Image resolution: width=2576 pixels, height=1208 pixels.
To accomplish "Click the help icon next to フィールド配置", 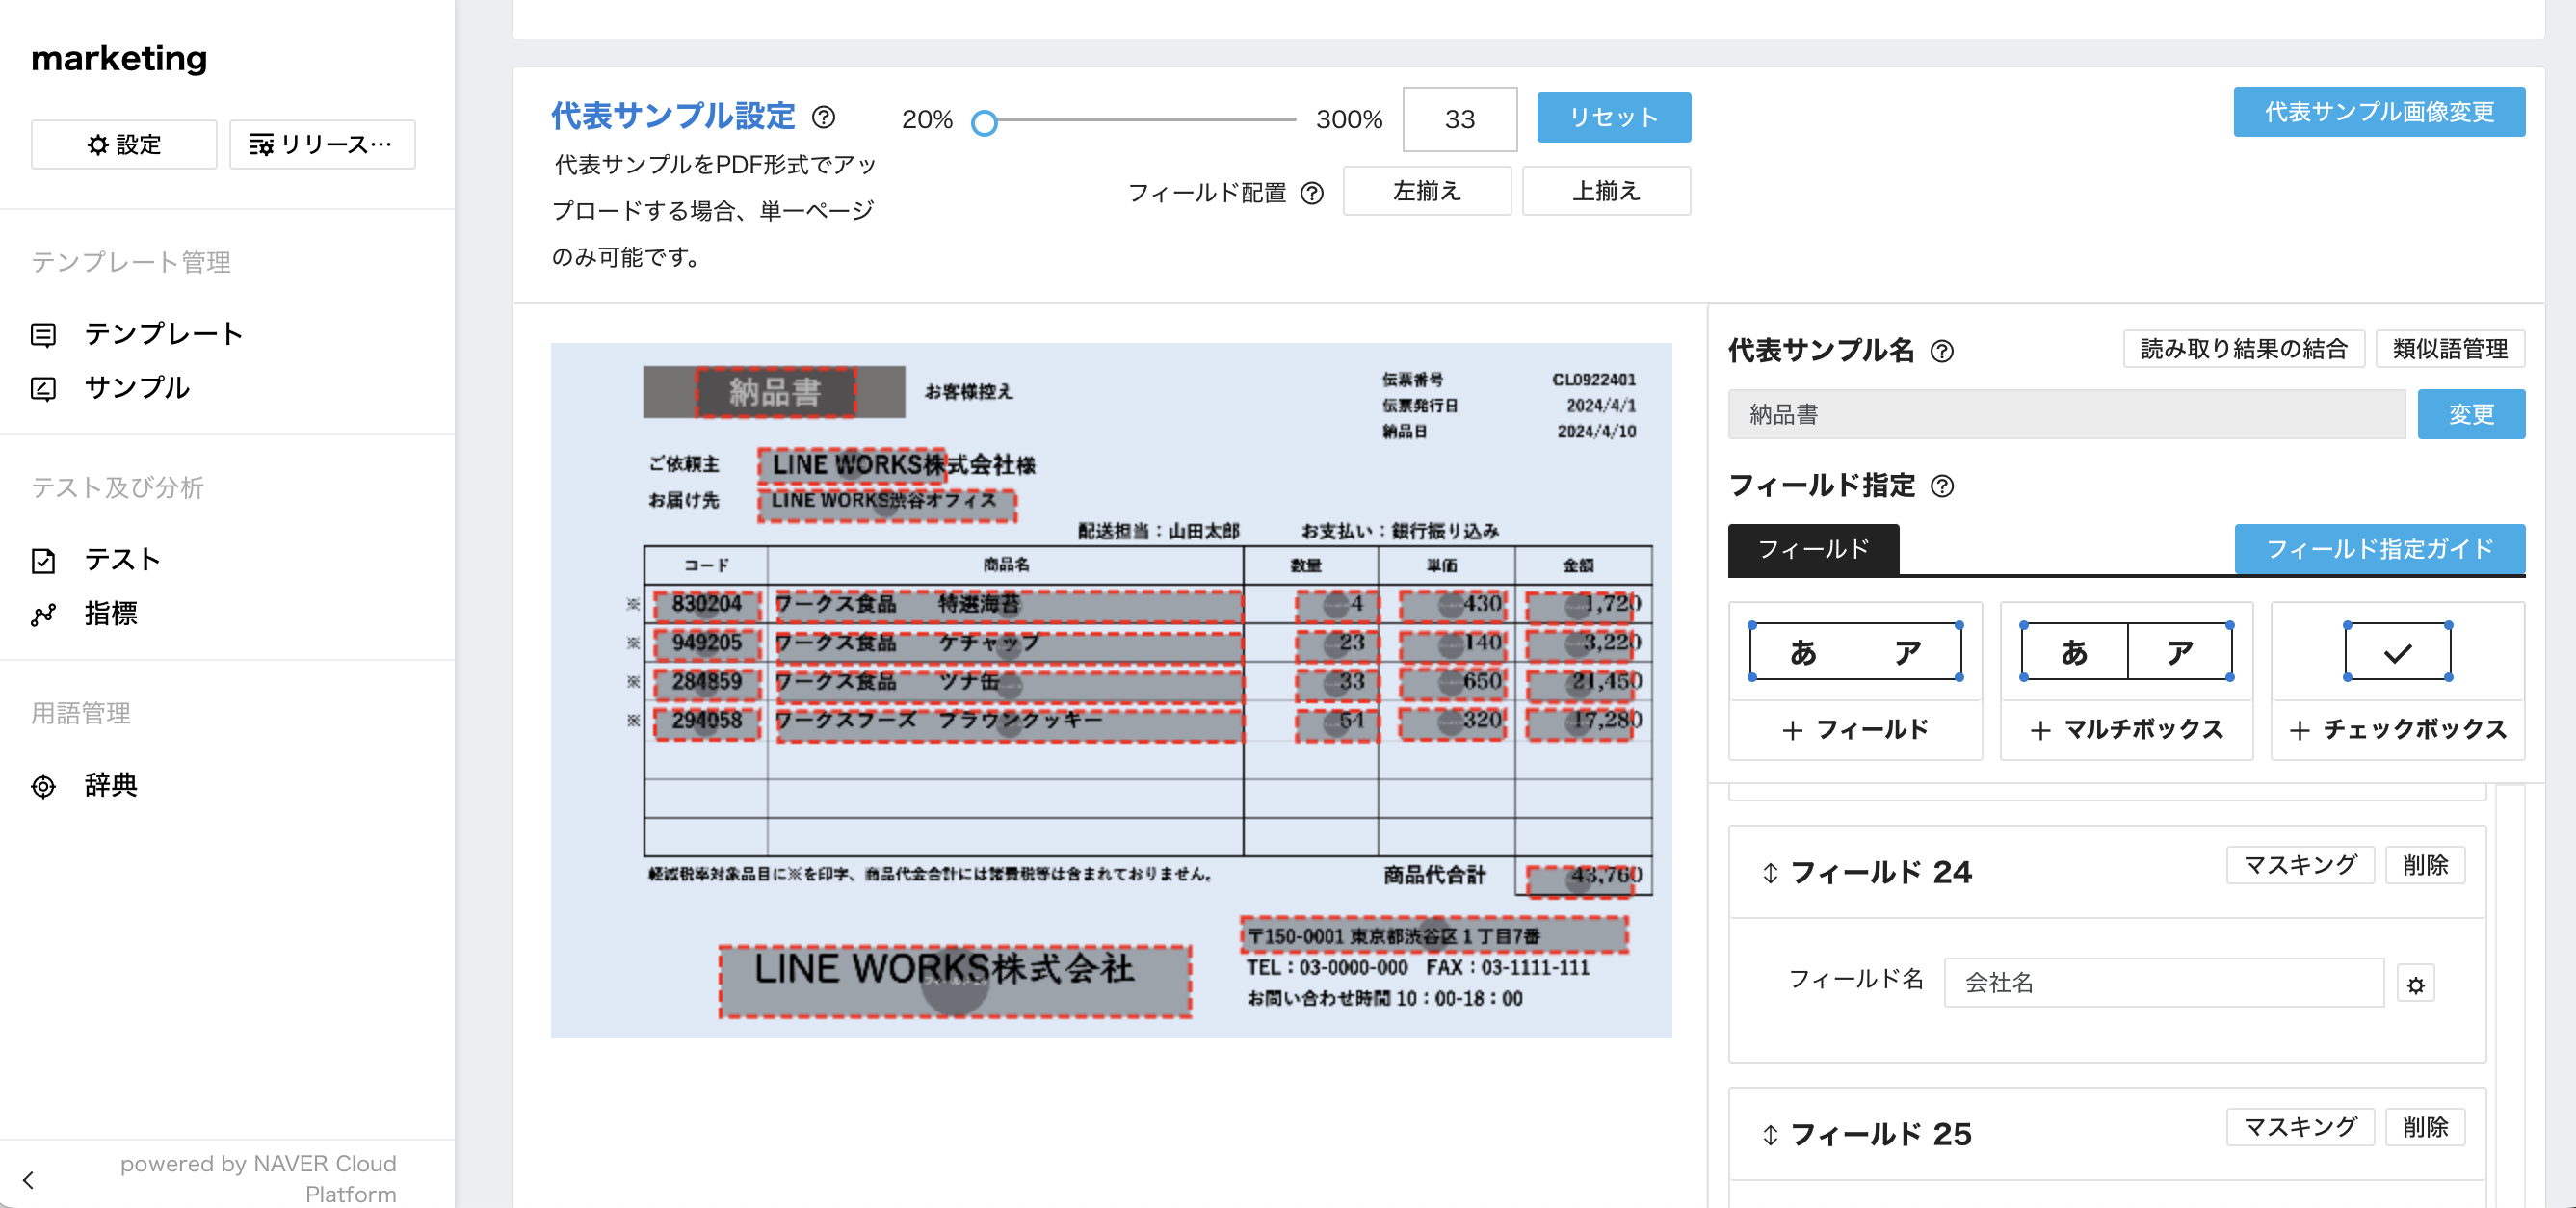I will pyautogui.click(x=1312, y=193).
